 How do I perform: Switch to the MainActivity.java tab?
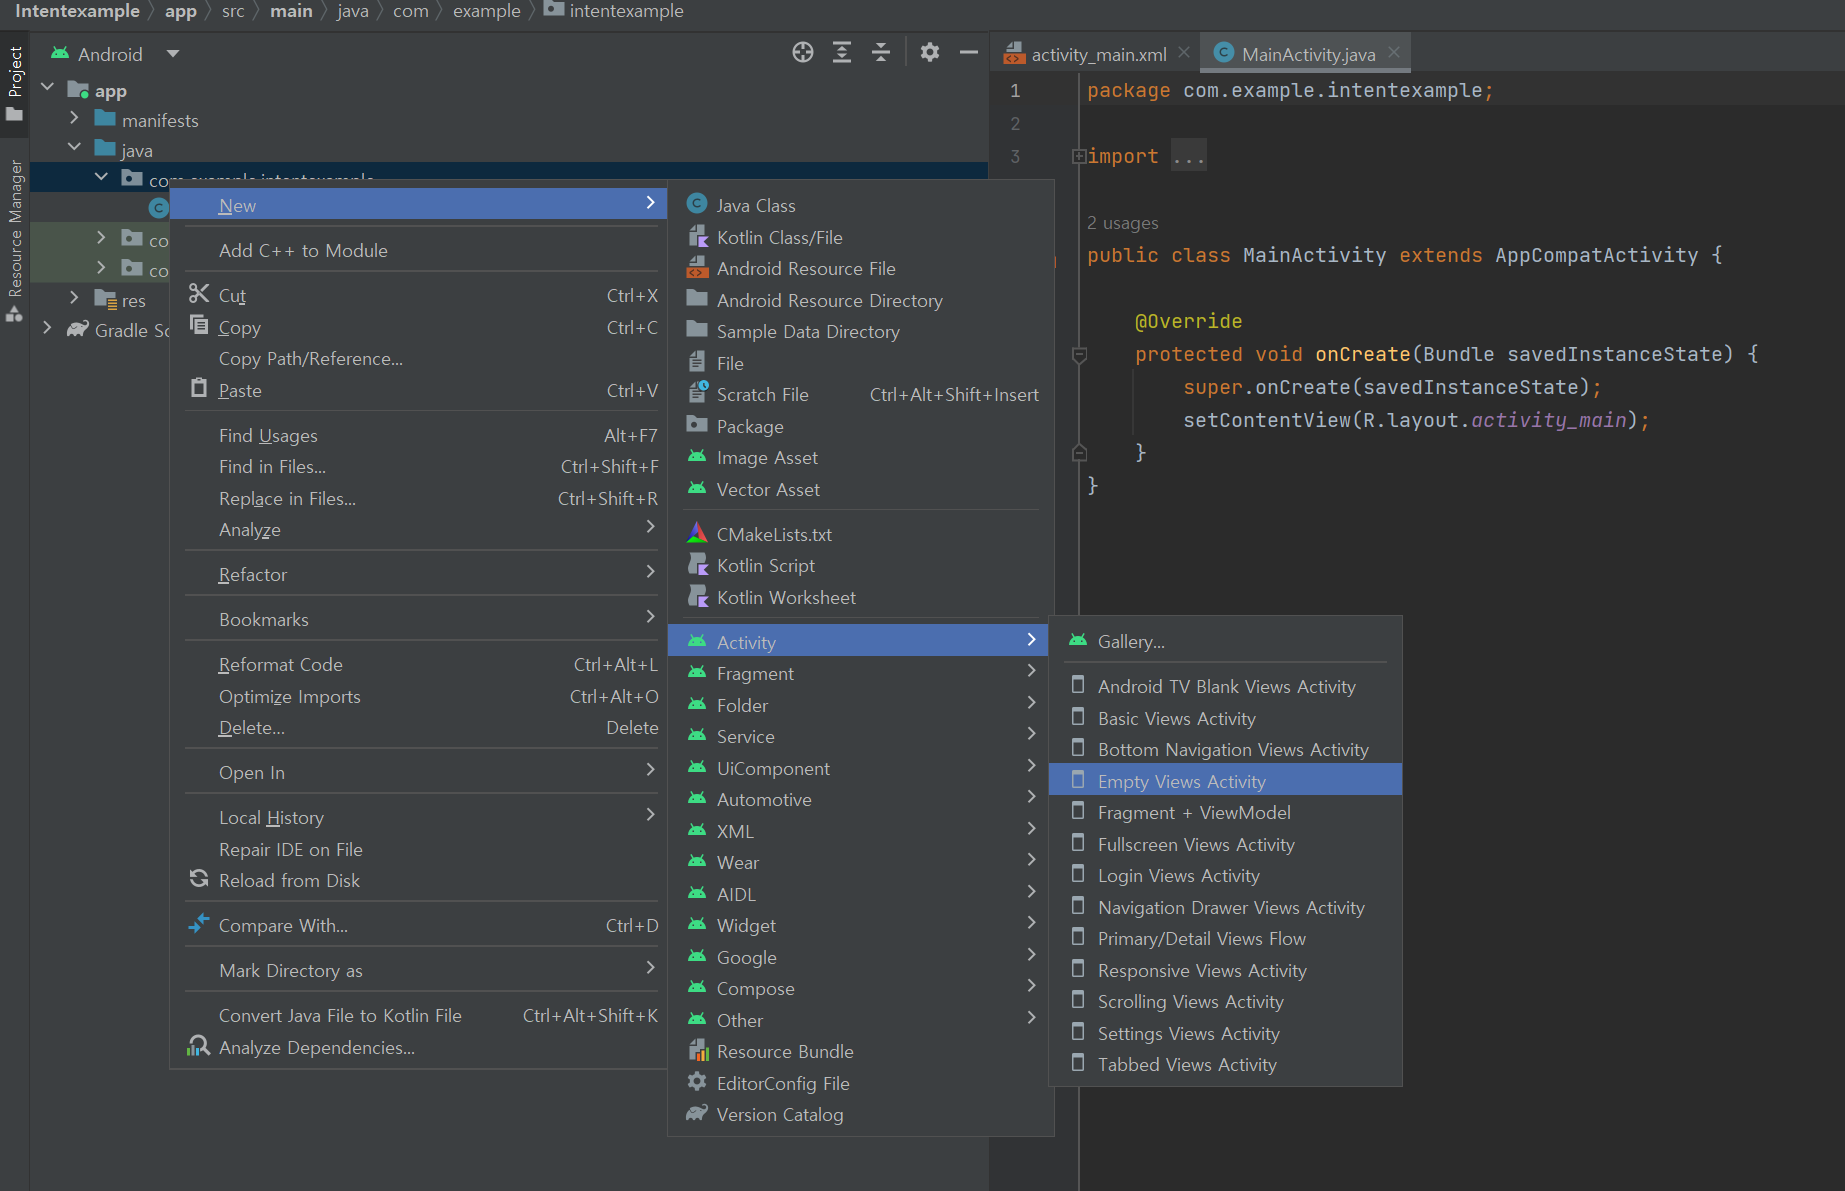(x=1308, y=54)
